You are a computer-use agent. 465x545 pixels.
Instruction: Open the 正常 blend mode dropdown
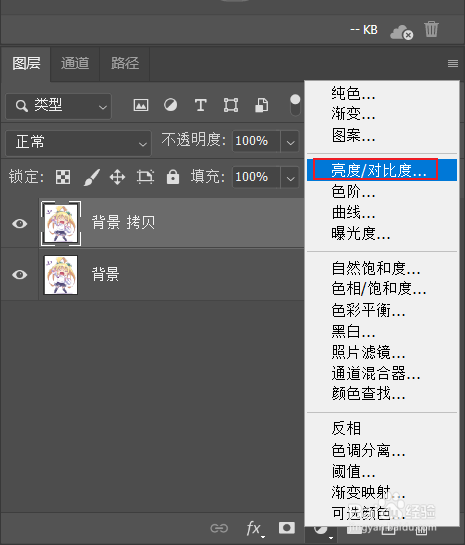pyautogui.click(x=79, y=143)
